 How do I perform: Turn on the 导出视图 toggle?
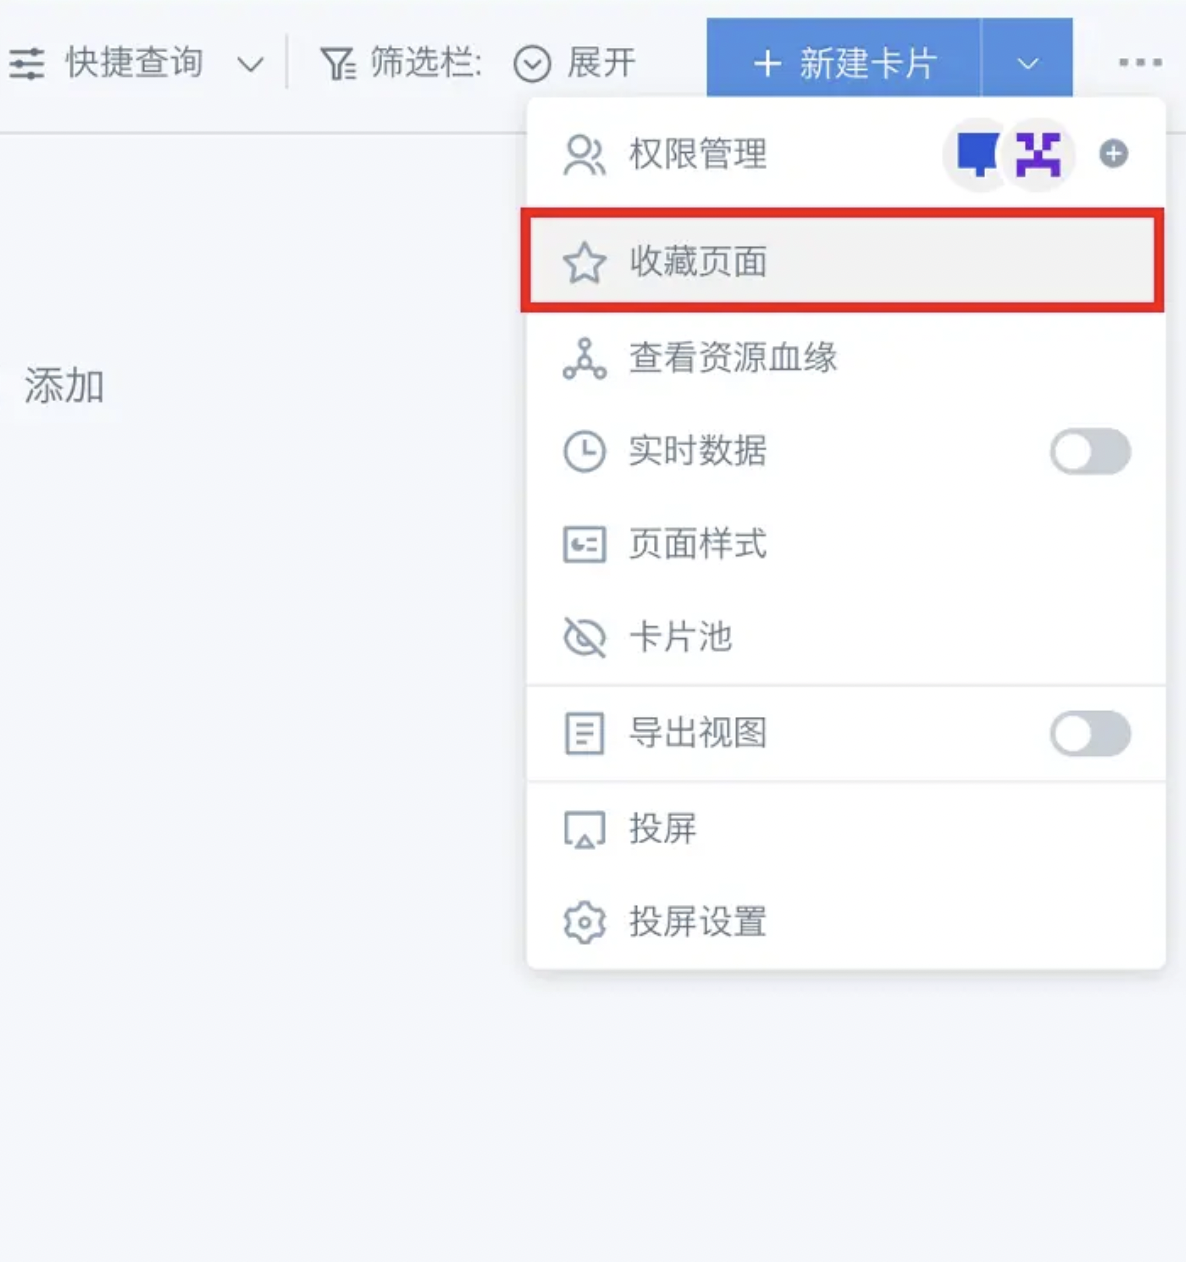tap(1090, 734)
